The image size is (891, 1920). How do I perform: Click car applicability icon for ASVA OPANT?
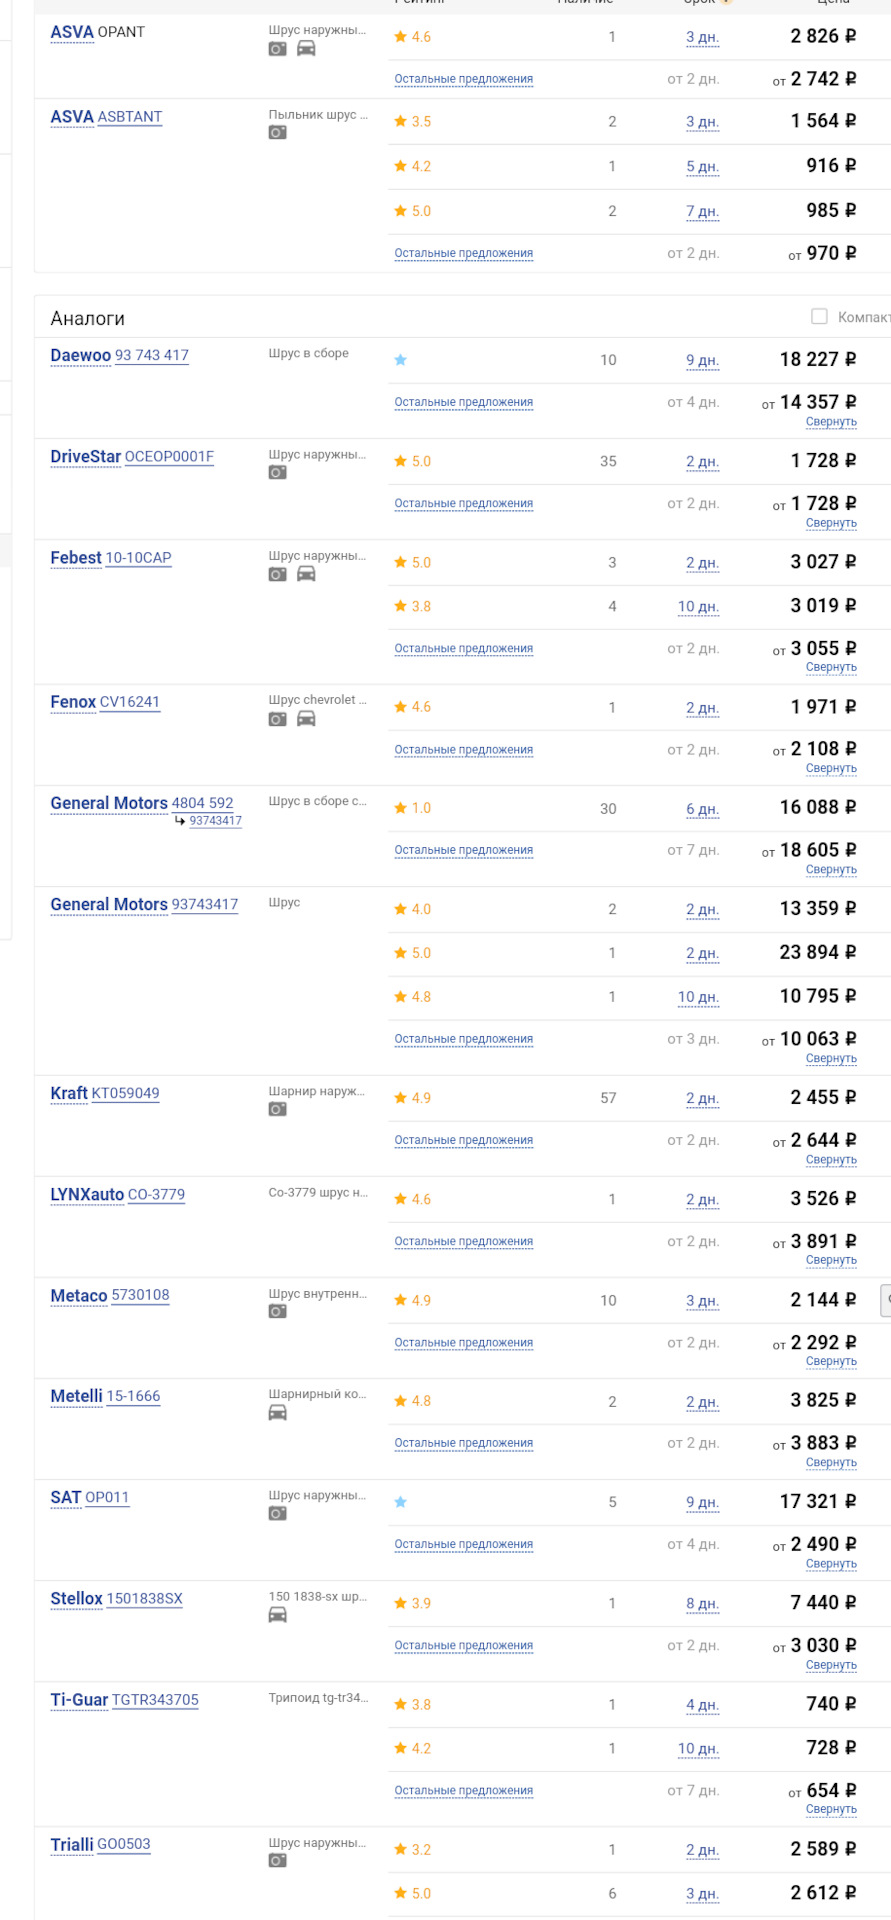306,49
